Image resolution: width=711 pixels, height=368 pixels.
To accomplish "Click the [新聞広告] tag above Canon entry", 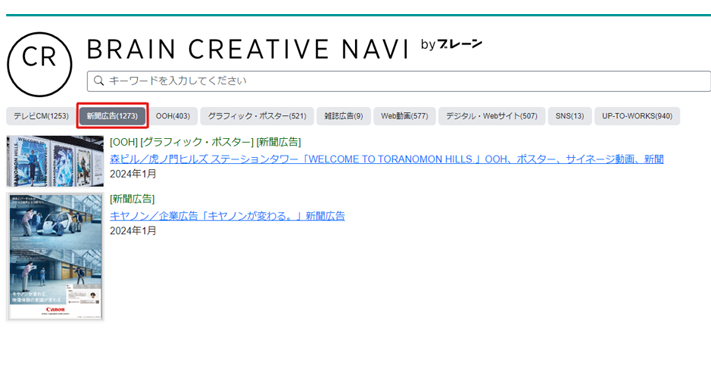I will [132, 199].
